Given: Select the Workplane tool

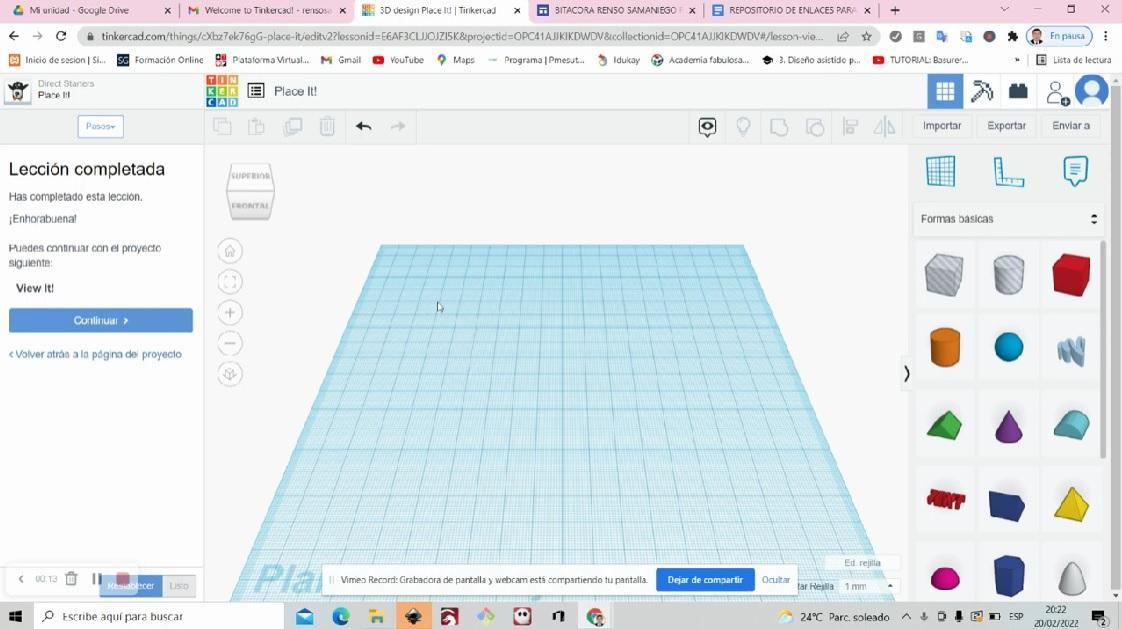Looking at the screenshot, I should coord(940,172).
